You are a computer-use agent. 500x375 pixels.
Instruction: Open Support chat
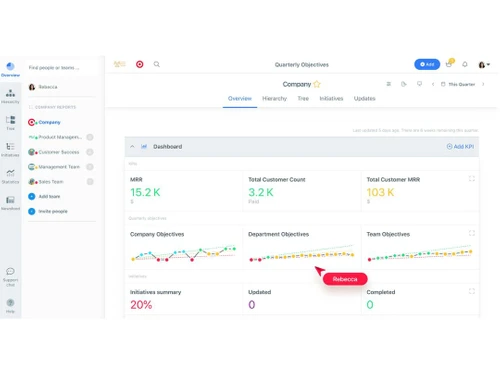[x=10, y=277]
